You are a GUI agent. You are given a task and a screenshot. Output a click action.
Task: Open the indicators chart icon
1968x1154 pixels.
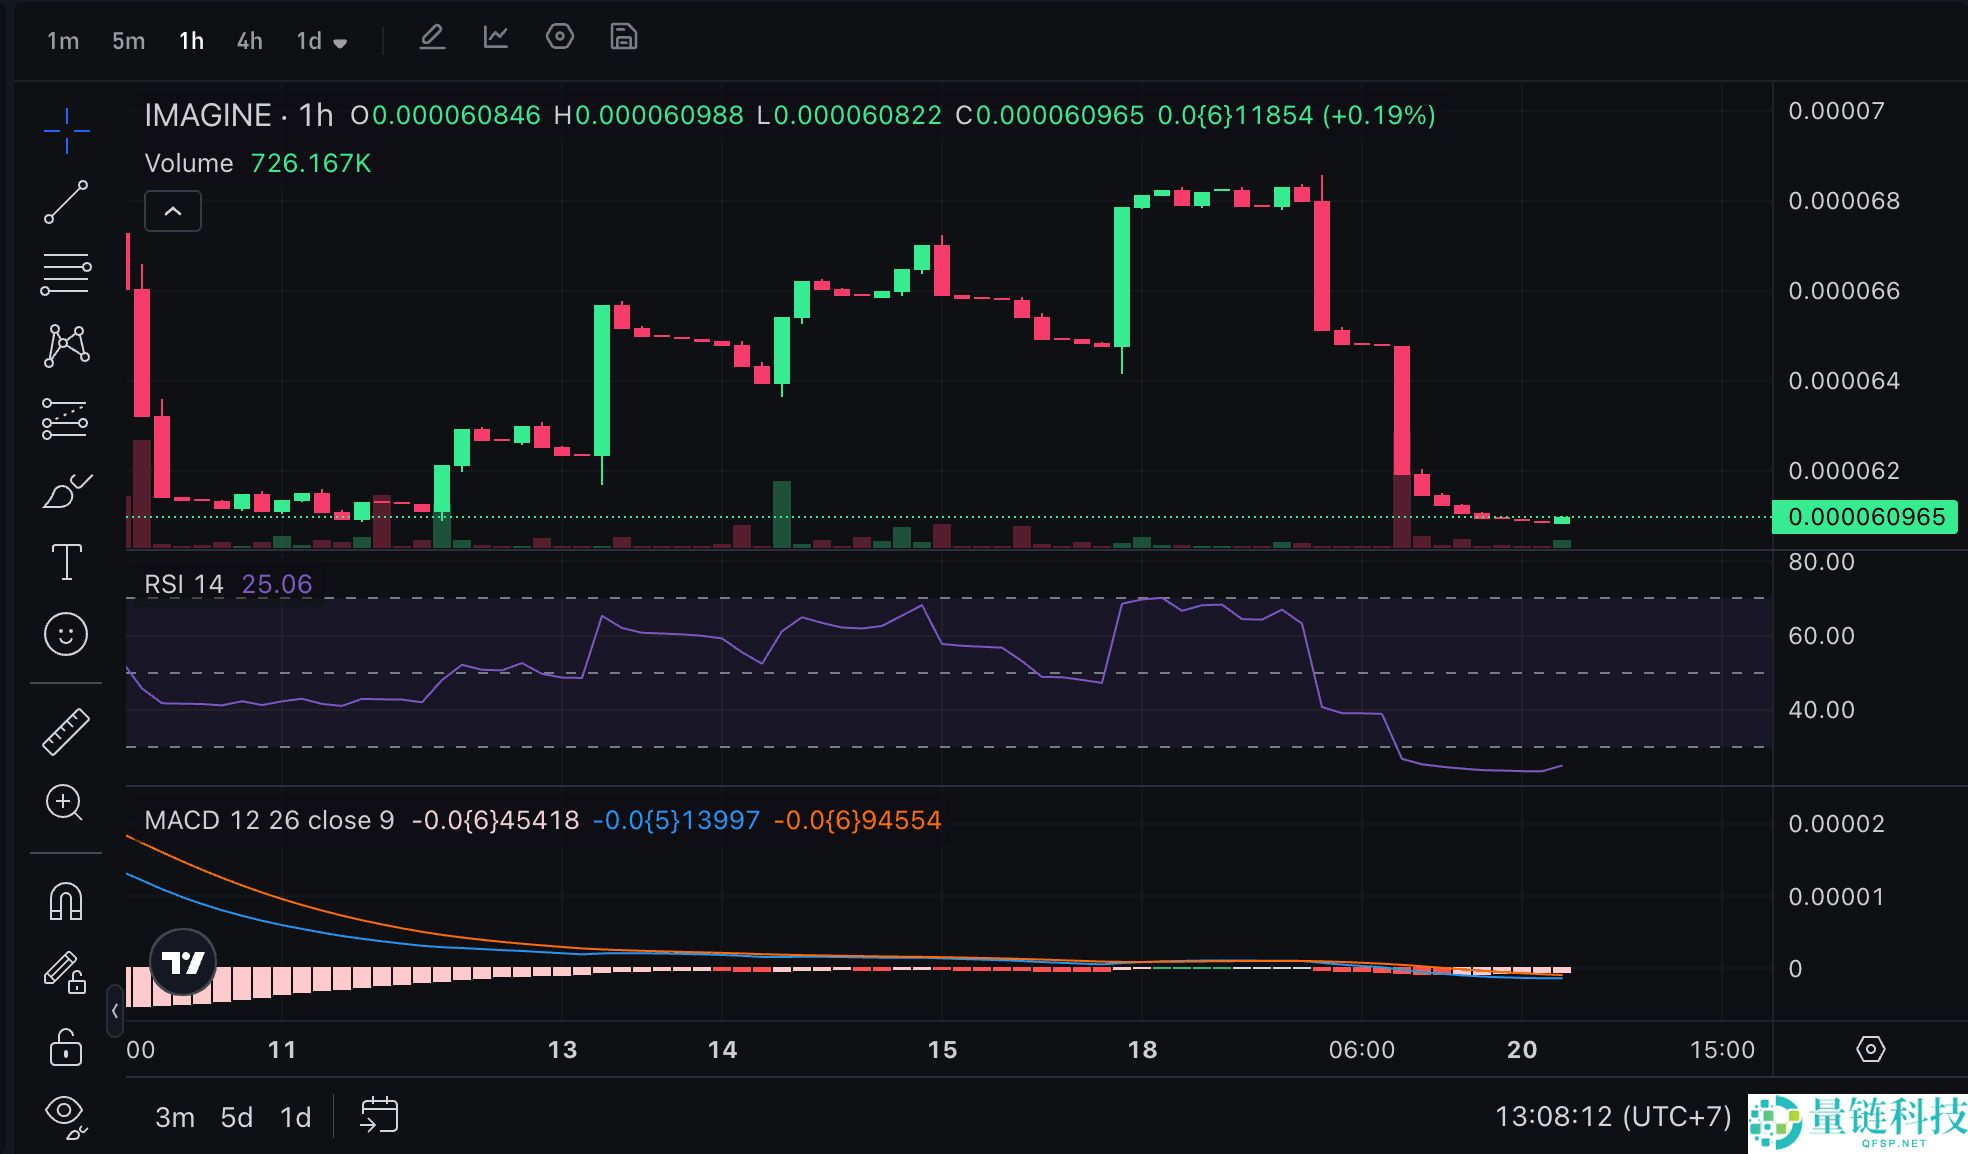(496, 38)
